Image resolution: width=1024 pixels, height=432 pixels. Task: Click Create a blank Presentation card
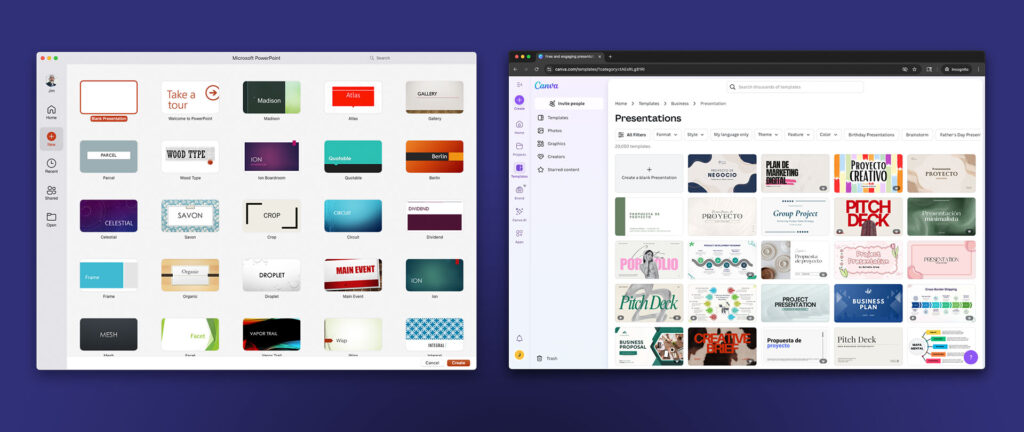tap(649, 173)
